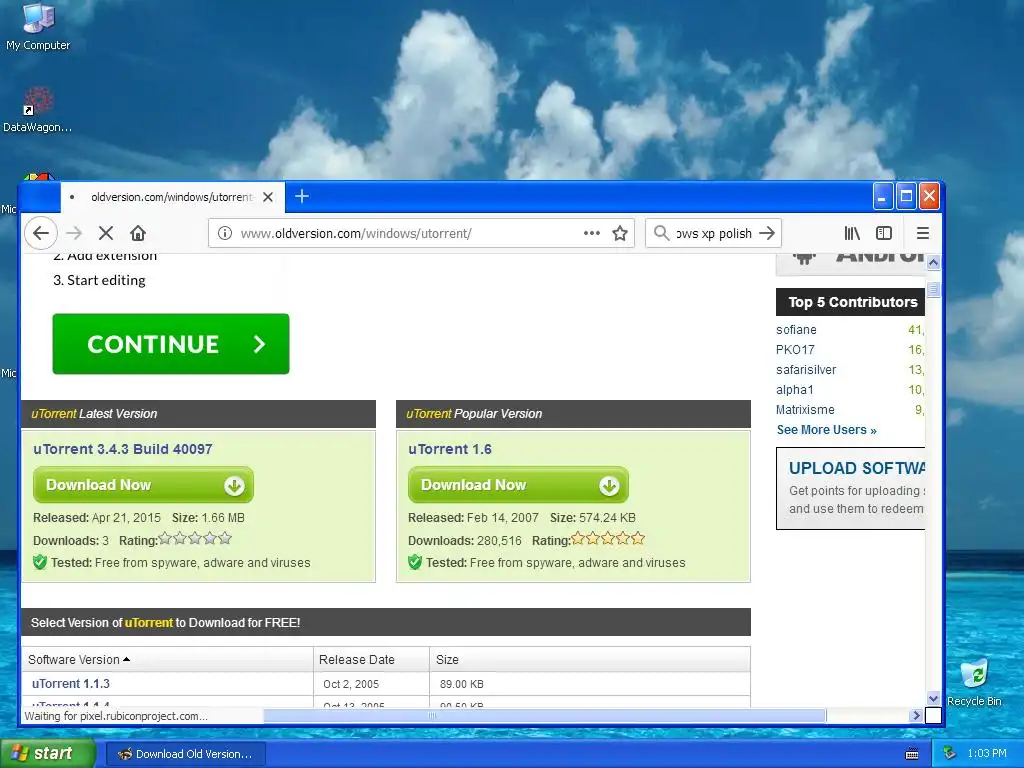
Task: Bookmark this page with the star icon
Action: click(x=620, y=233)
